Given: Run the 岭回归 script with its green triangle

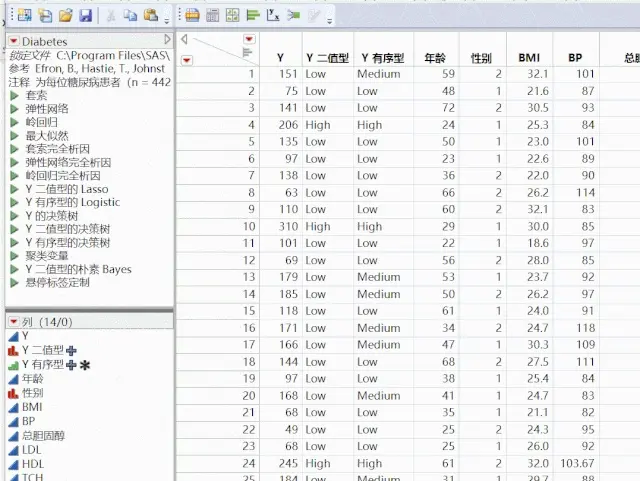Looking at the screenshot, I should click(x=14, y=122).
